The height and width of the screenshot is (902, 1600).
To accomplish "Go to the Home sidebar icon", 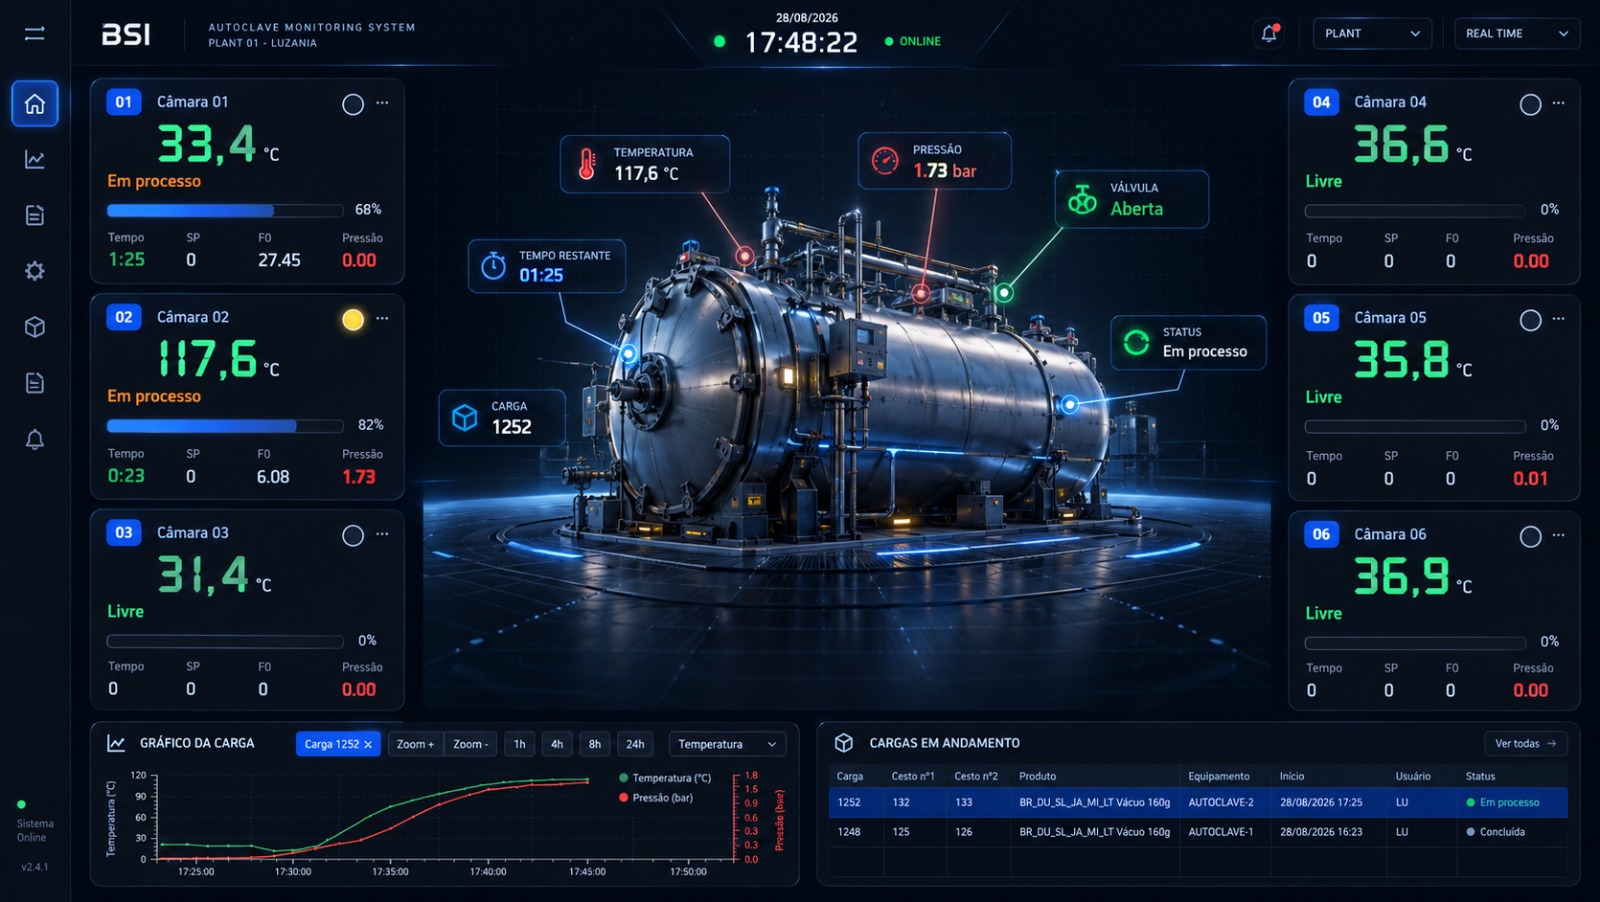I will point(35,104).
